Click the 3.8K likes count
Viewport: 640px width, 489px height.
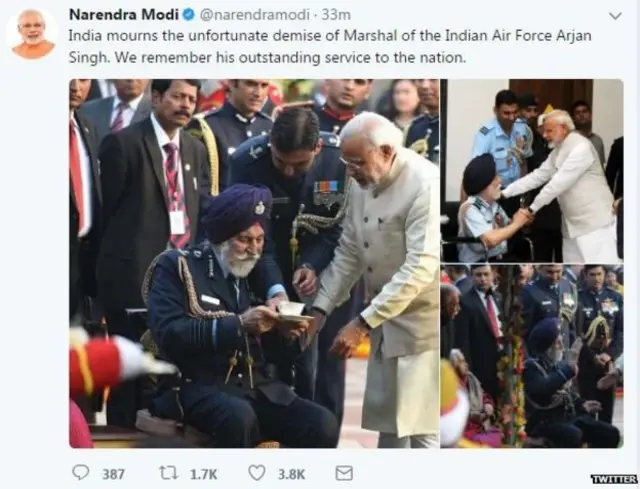click(291, 474)
